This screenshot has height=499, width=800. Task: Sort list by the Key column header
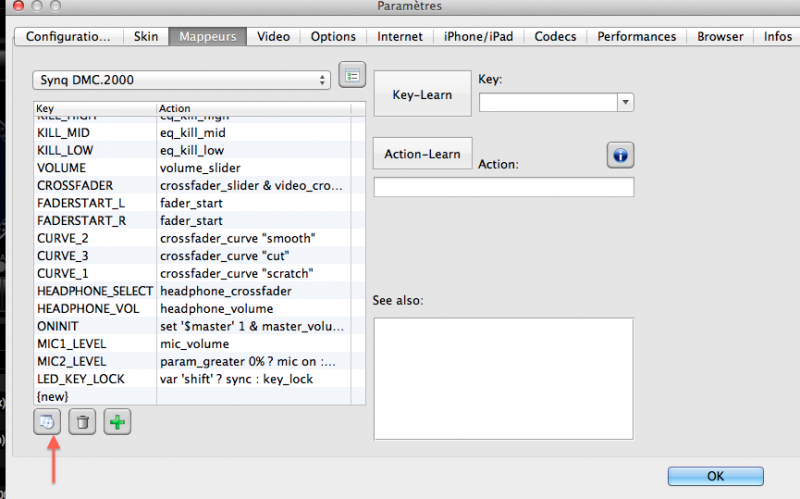click(x=94, y=108)
